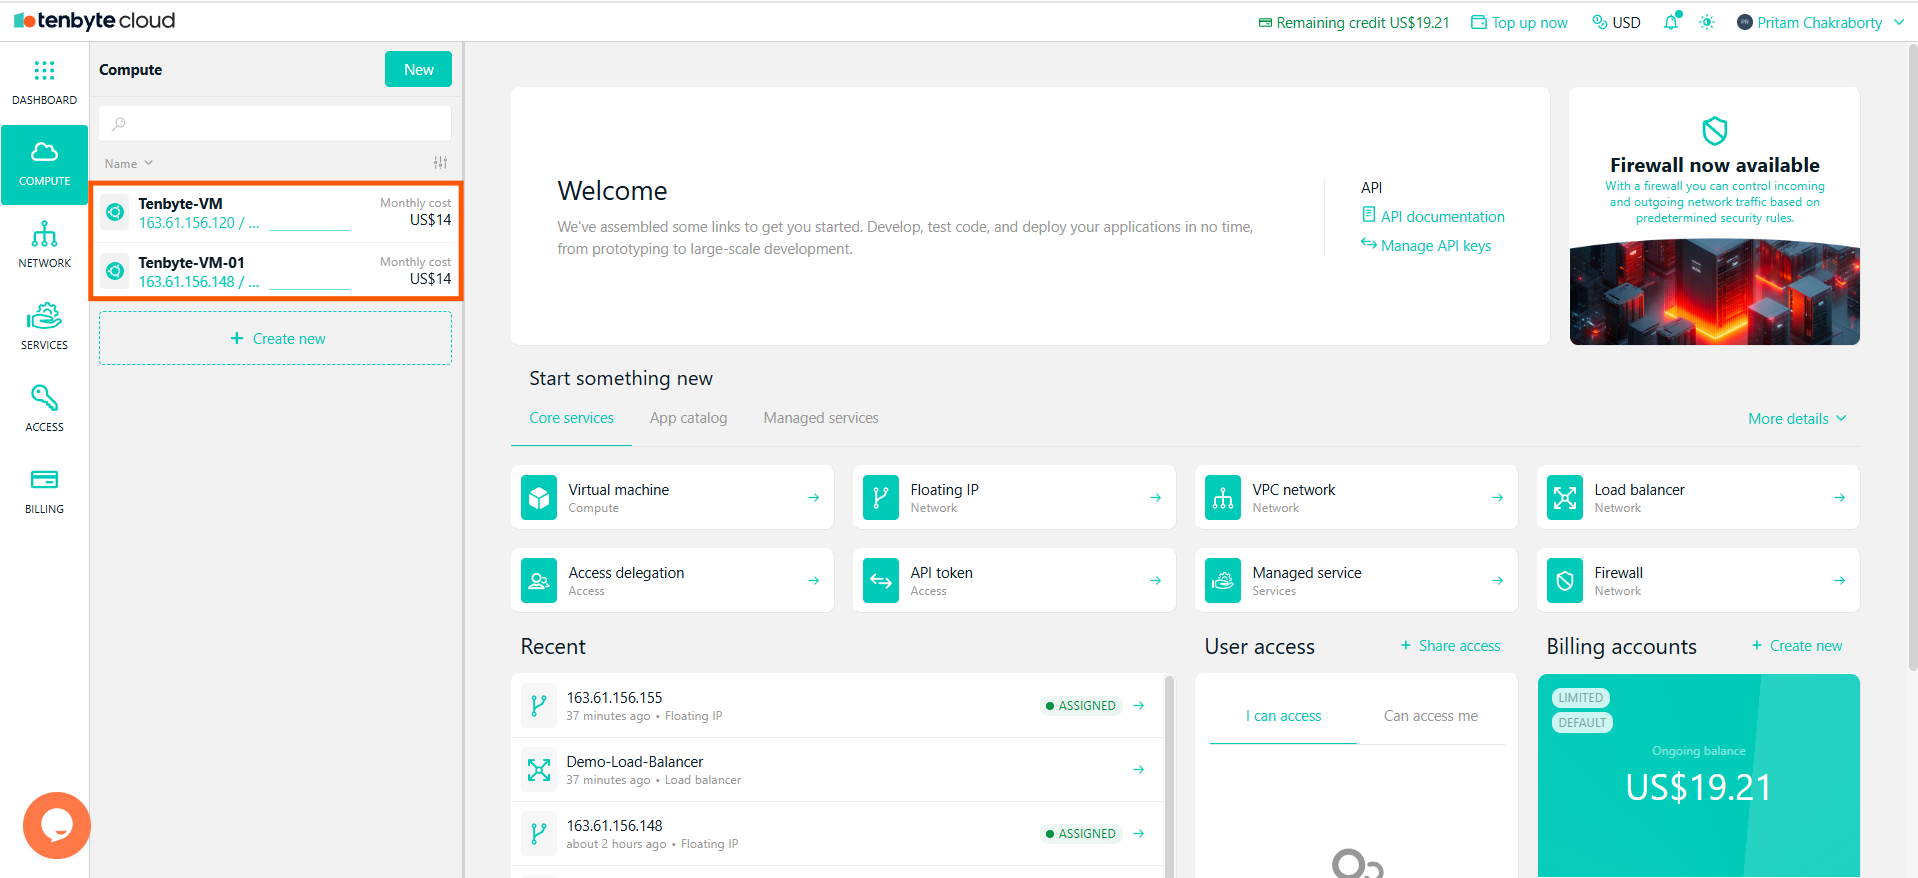1918x878 pixels.
Task: Toggle the light/dark theme sun icon
Action: point(1707,22)
